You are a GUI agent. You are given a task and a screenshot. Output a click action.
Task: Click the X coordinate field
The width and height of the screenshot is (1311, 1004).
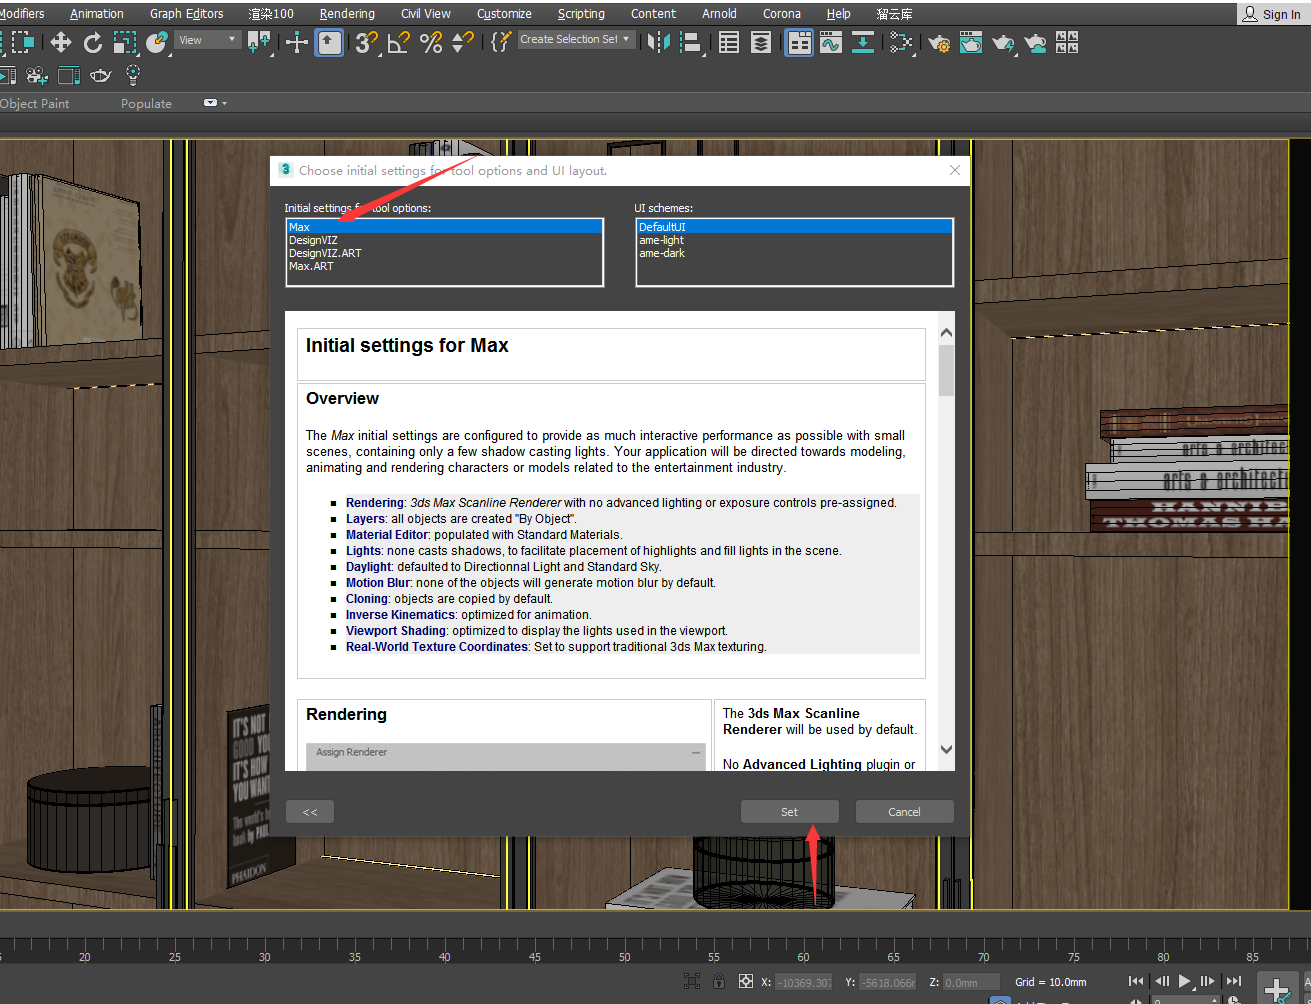coord(804,982)
